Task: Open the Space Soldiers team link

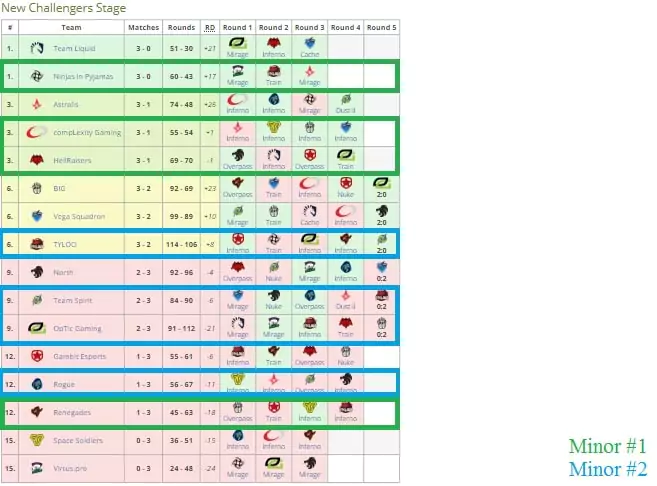Action: (x=78, y=441)
